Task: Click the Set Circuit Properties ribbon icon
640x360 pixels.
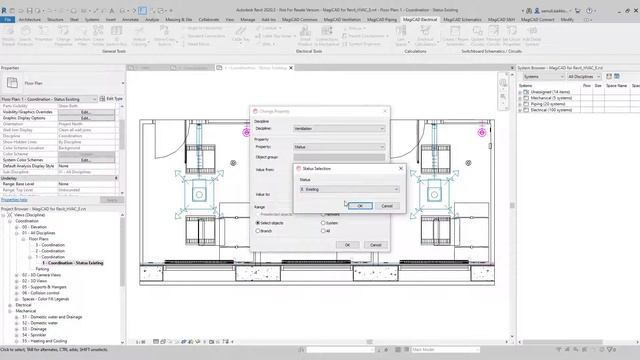Action: click(x=511, y=35)
